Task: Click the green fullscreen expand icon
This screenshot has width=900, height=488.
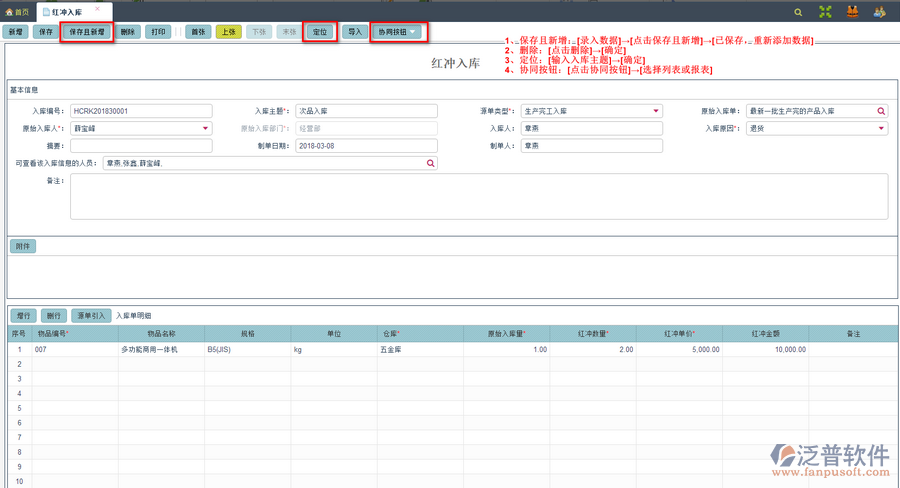Action: 825,12
